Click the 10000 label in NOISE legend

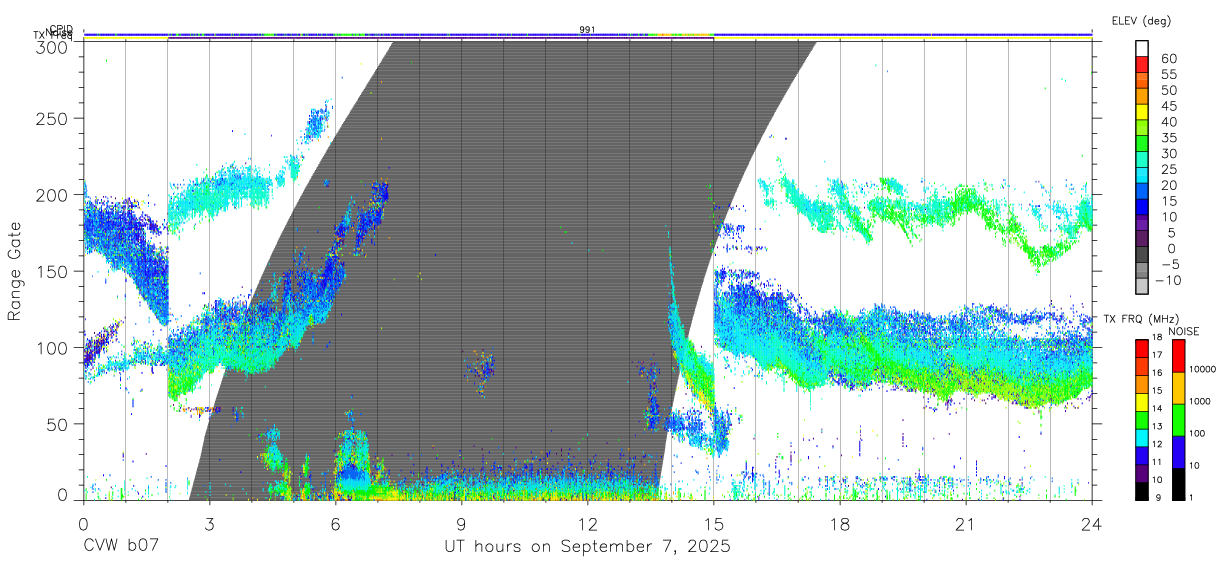point(1205,369)
